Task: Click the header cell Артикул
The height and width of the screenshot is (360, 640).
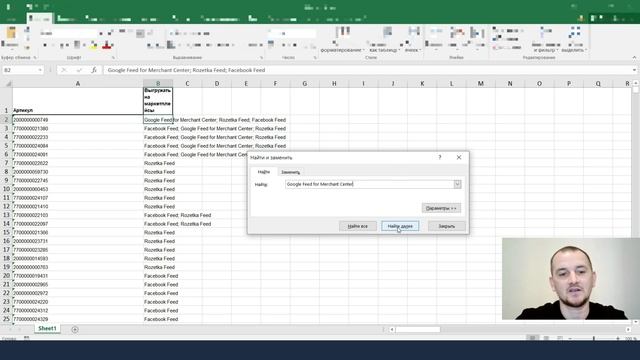Action: click(78, 101)
